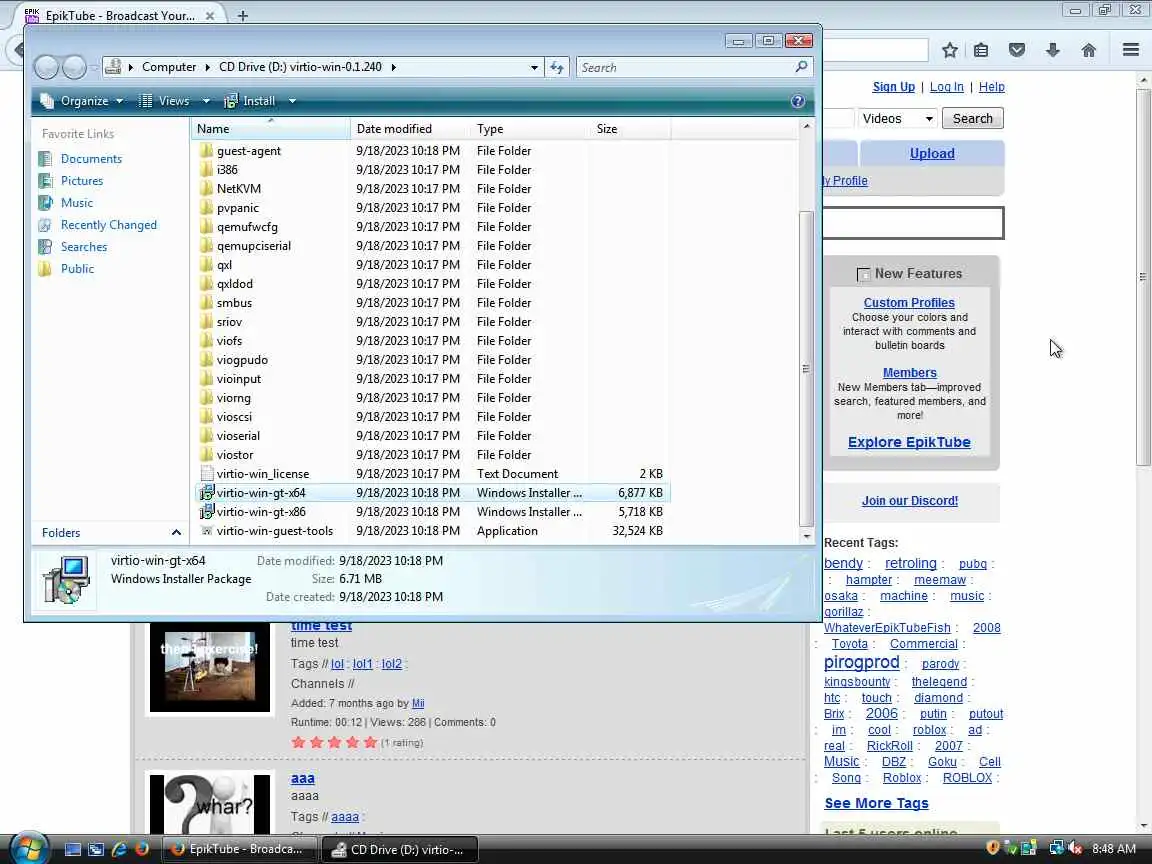Screen dimensions: 1152x864
Task: Open the Organize dropdown menu
Action: point(82,101)
